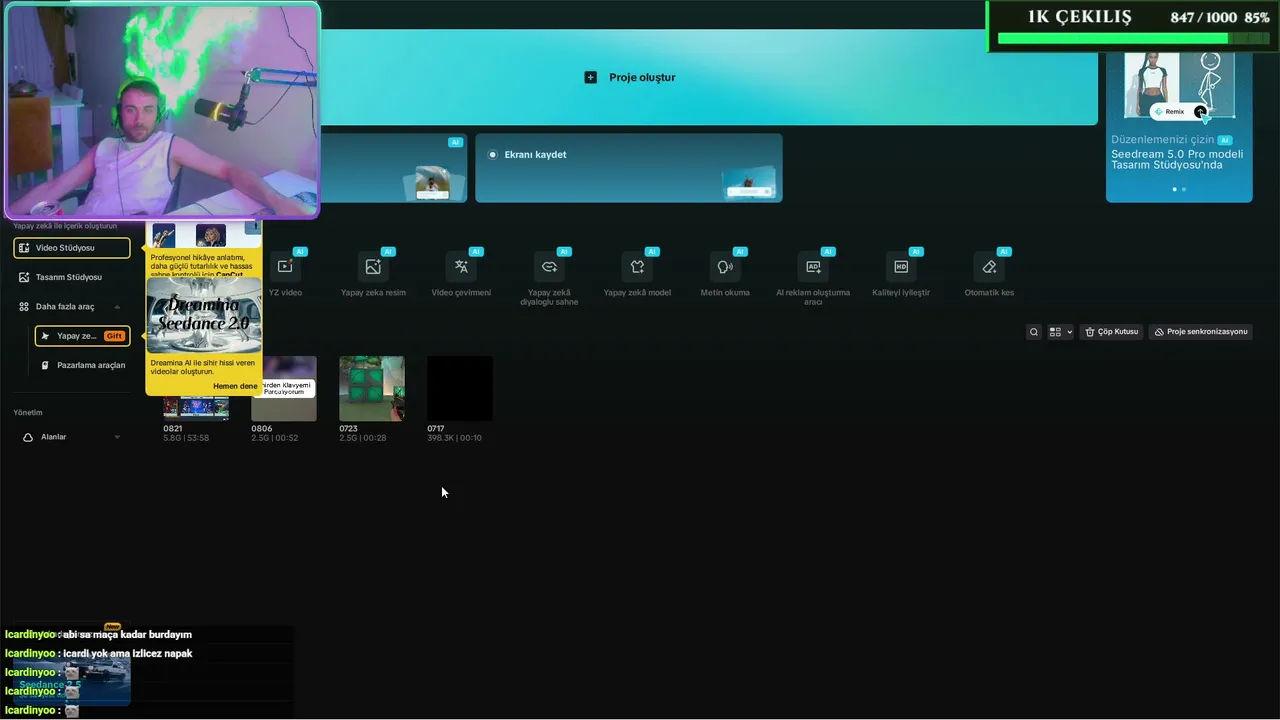Viewport: 1280px width, 720px height.
Task: Start the Metin okuma tool
Action: point(725,267)
